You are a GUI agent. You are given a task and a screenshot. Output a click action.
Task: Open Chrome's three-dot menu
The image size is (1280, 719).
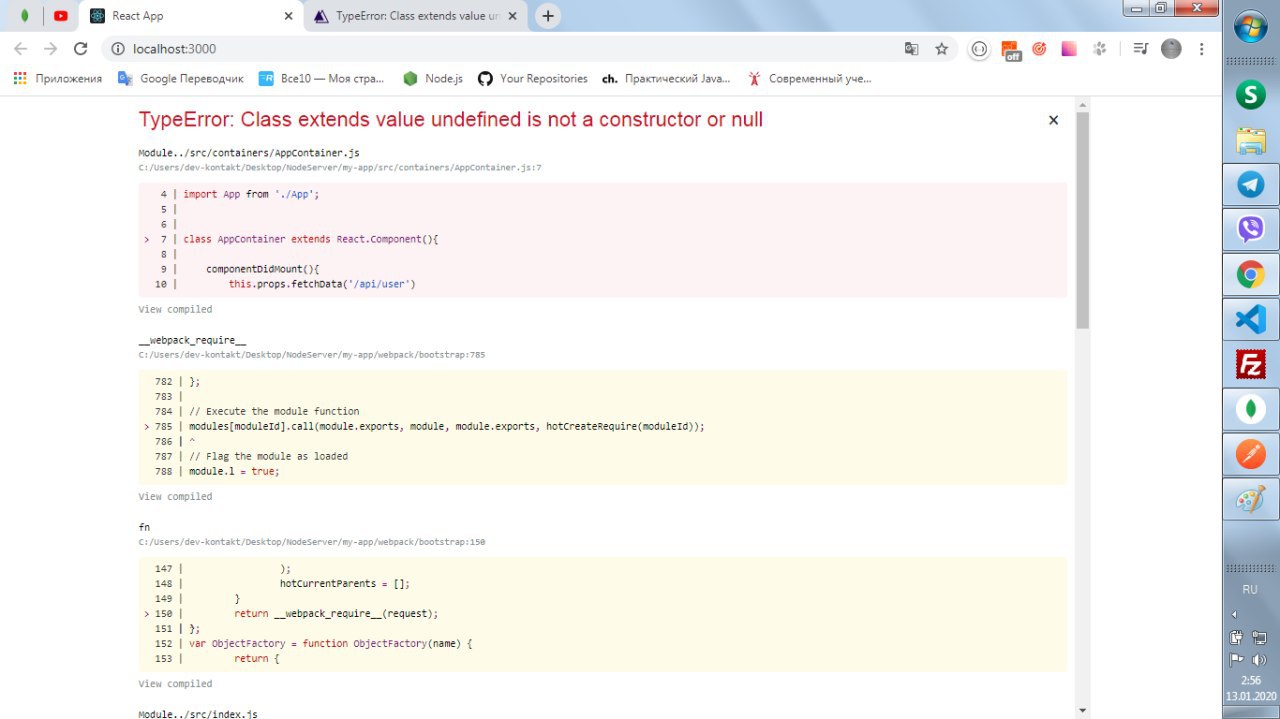click(x=1201, y=49)
